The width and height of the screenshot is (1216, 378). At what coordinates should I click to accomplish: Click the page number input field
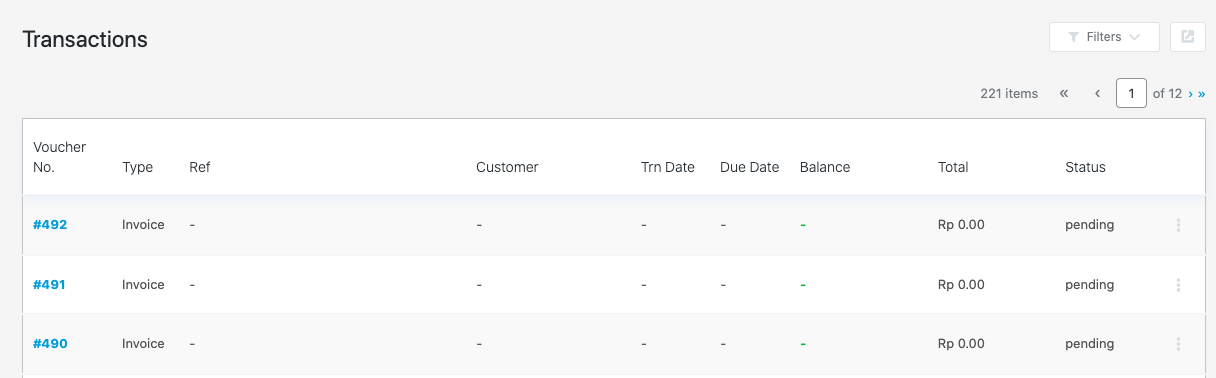(x=1131, y=93)
